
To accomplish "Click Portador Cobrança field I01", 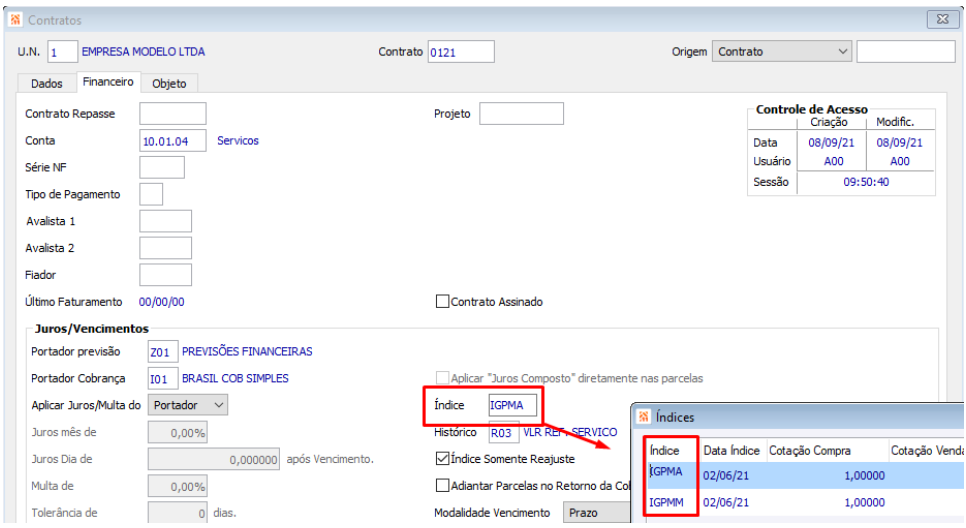I will (163, 378).
